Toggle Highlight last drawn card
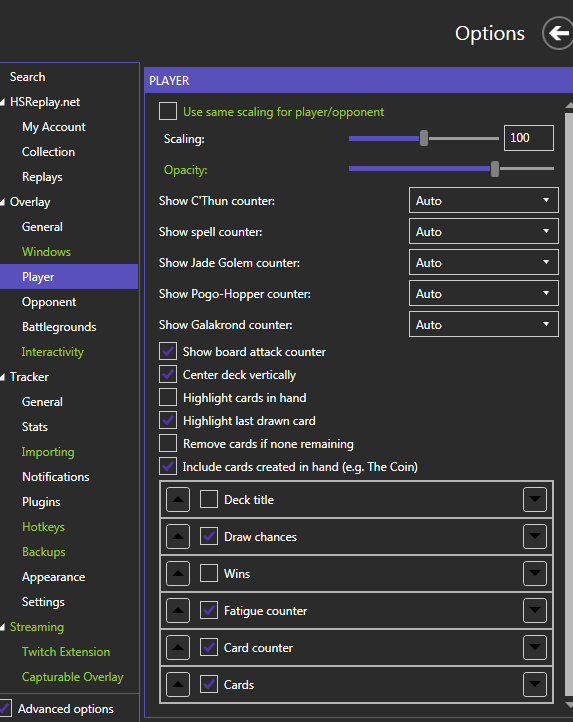Image resolution: width=573 pixels, height=722 pixels. [168, 420]
